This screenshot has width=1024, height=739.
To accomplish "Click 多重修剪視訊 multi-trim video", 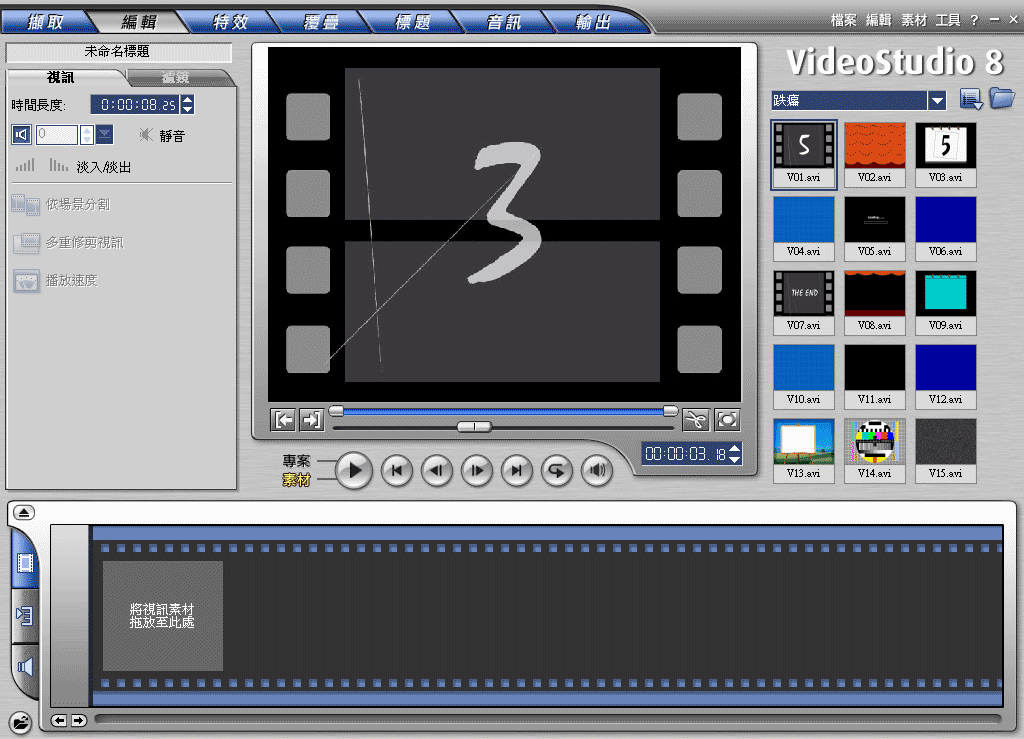I will (68, 243).
